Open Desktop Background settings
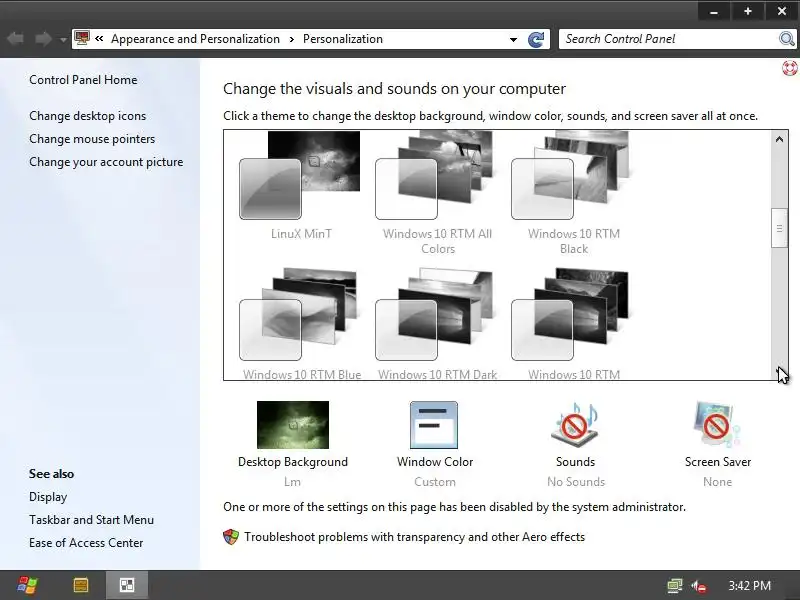Screen dimensions: 800x600 click(x=293, y=444)
